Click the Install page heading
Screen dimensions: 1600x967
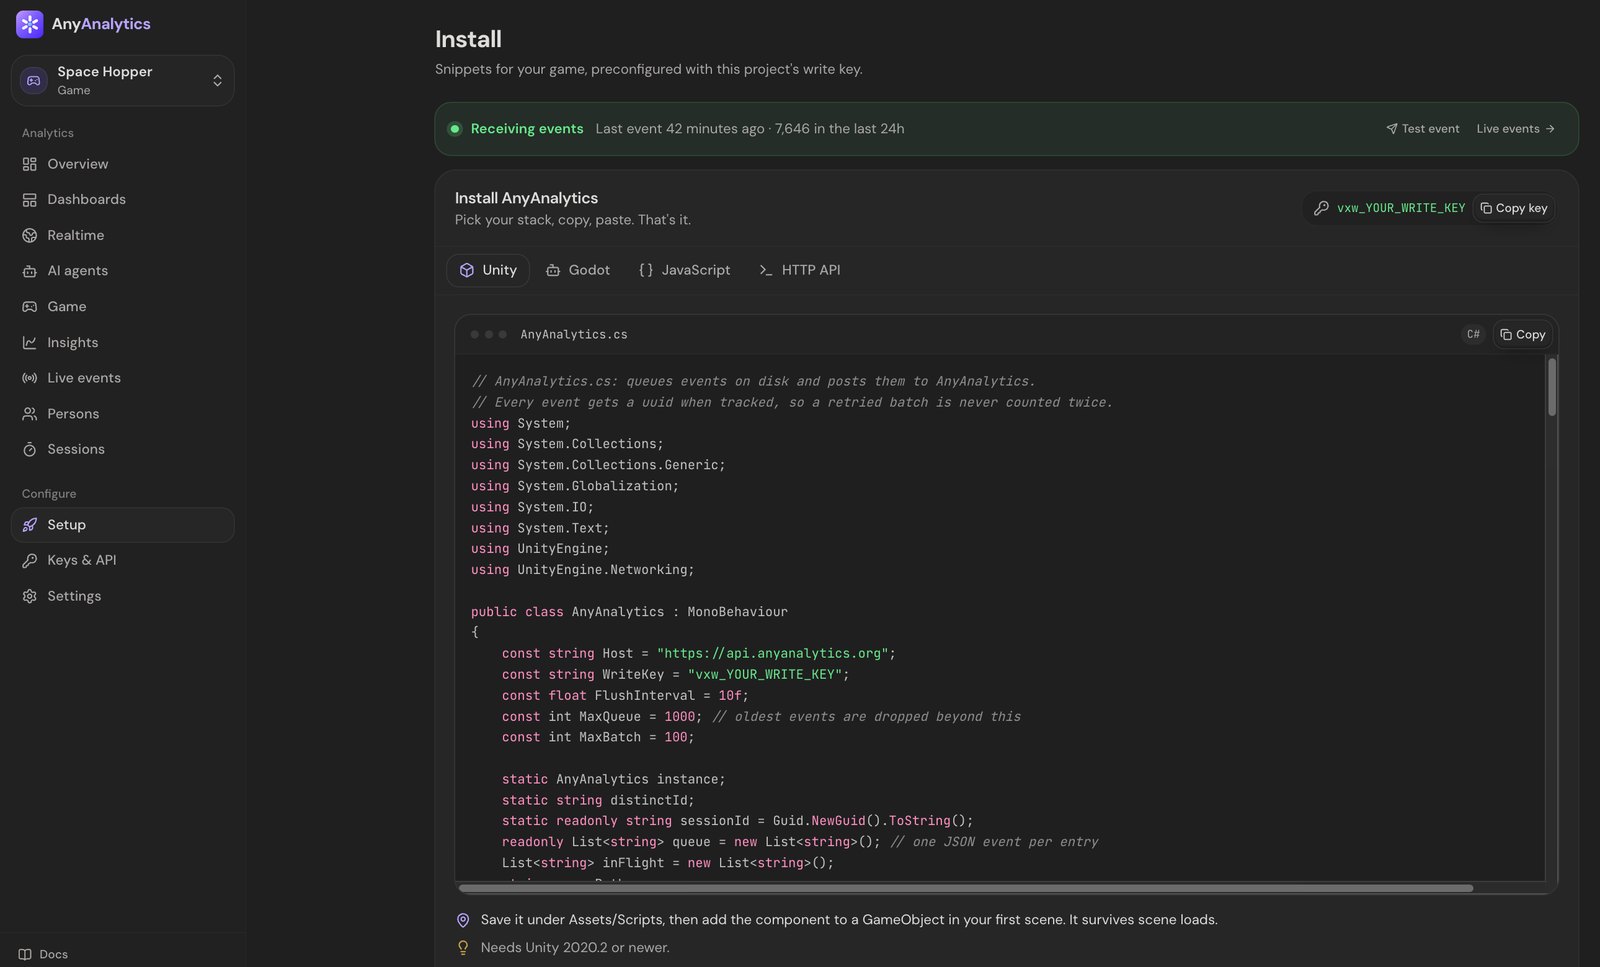coord(468,39)
